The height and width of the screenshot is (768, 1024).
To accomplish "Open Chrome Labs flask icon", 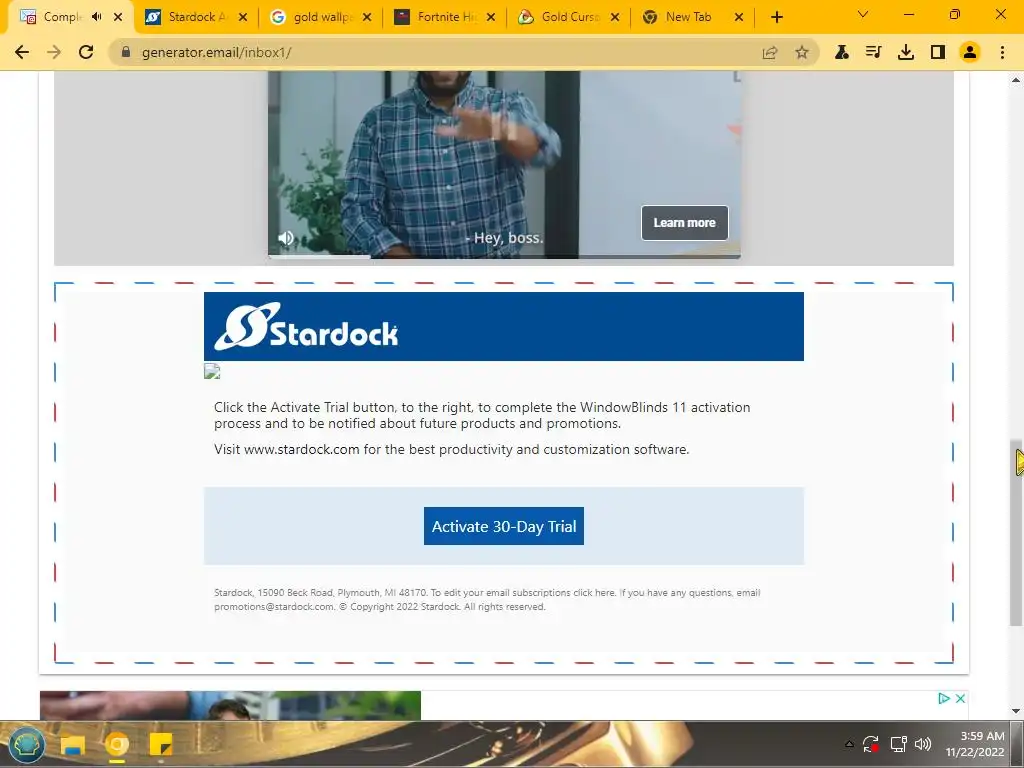I will pyautogui.click(x=842, y=52).
